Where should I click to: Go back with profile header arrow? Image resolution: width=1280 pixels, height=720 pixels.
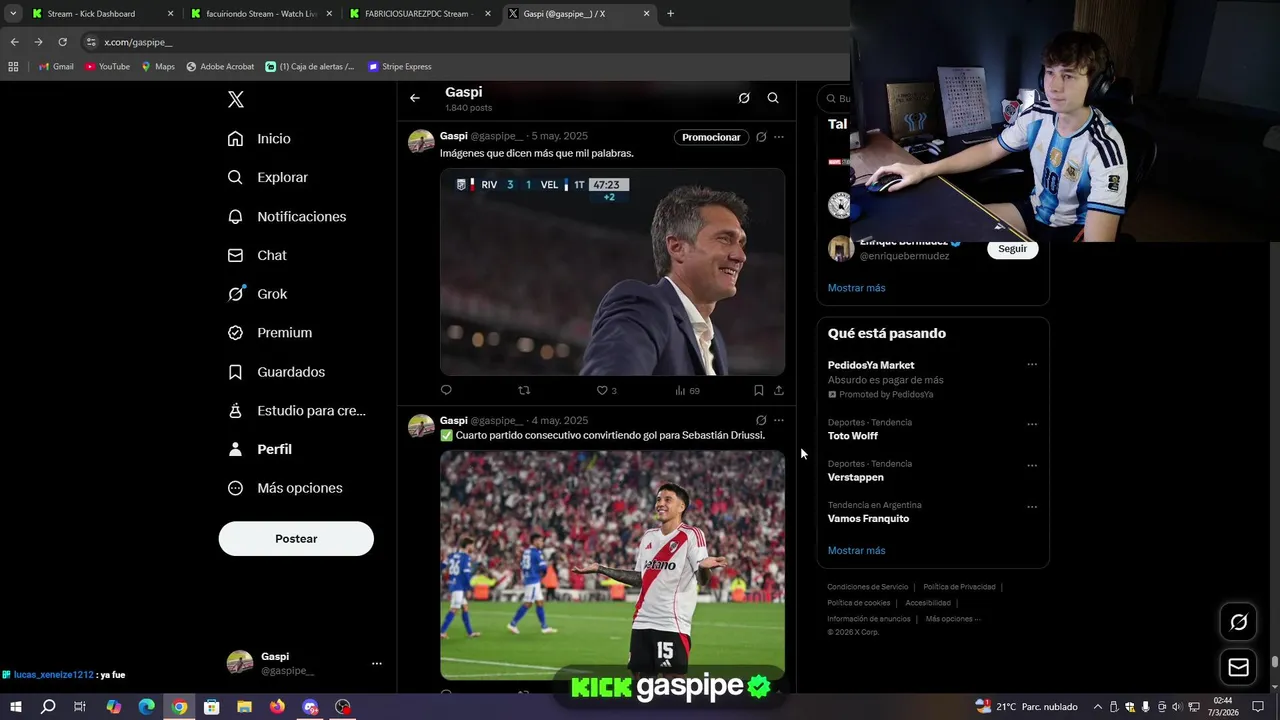pyautogui.click(x=415, y=98)
